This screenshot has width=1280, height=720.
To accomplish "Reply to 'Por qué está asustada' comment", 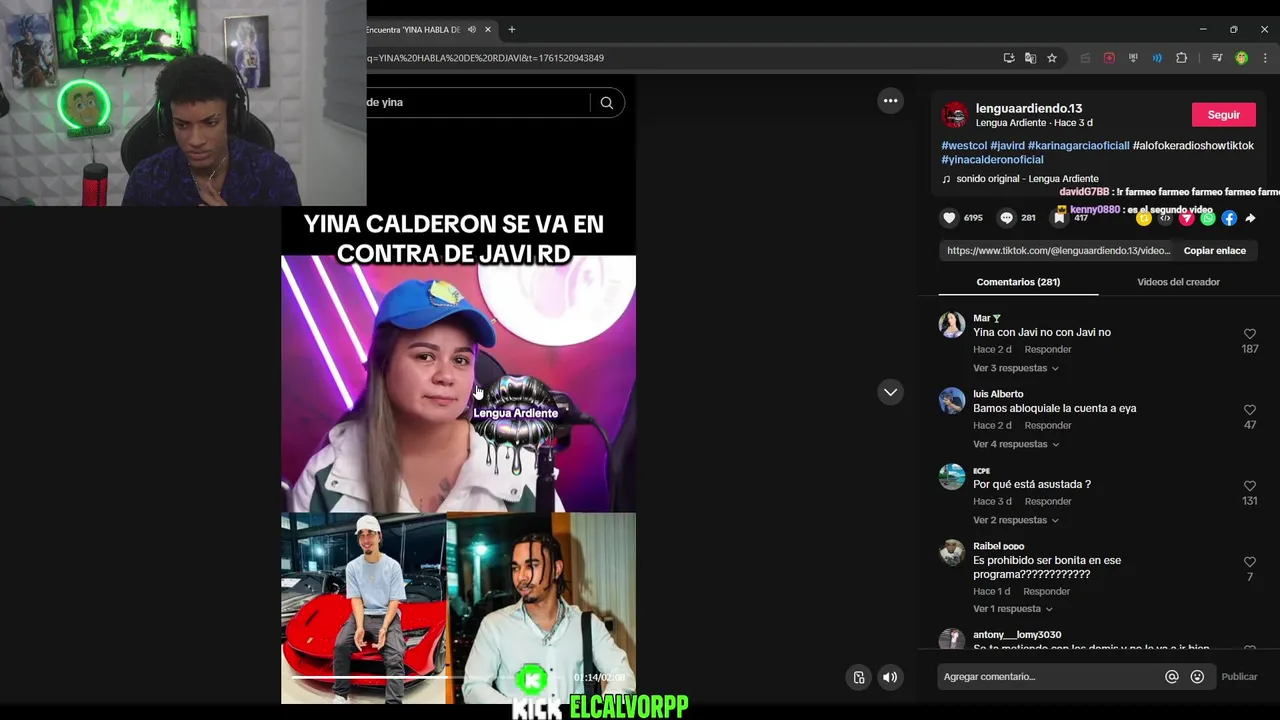I will 1048,501.
